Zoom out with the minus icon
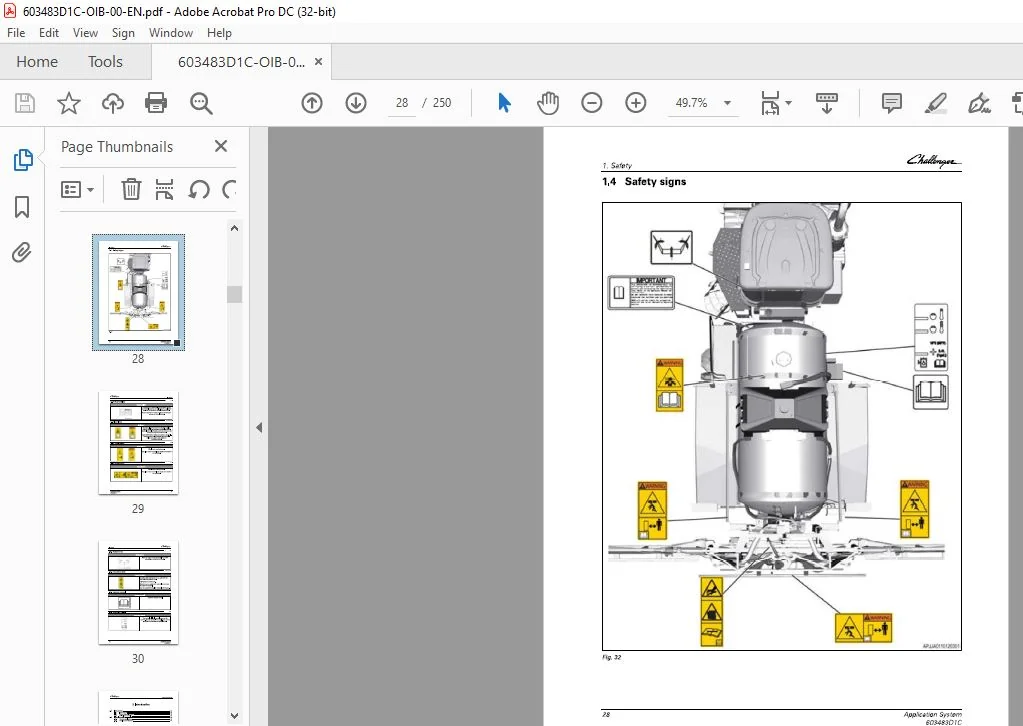Image resolution: width=1023 pixels, height=726 pixels. [x=592, y=103]
